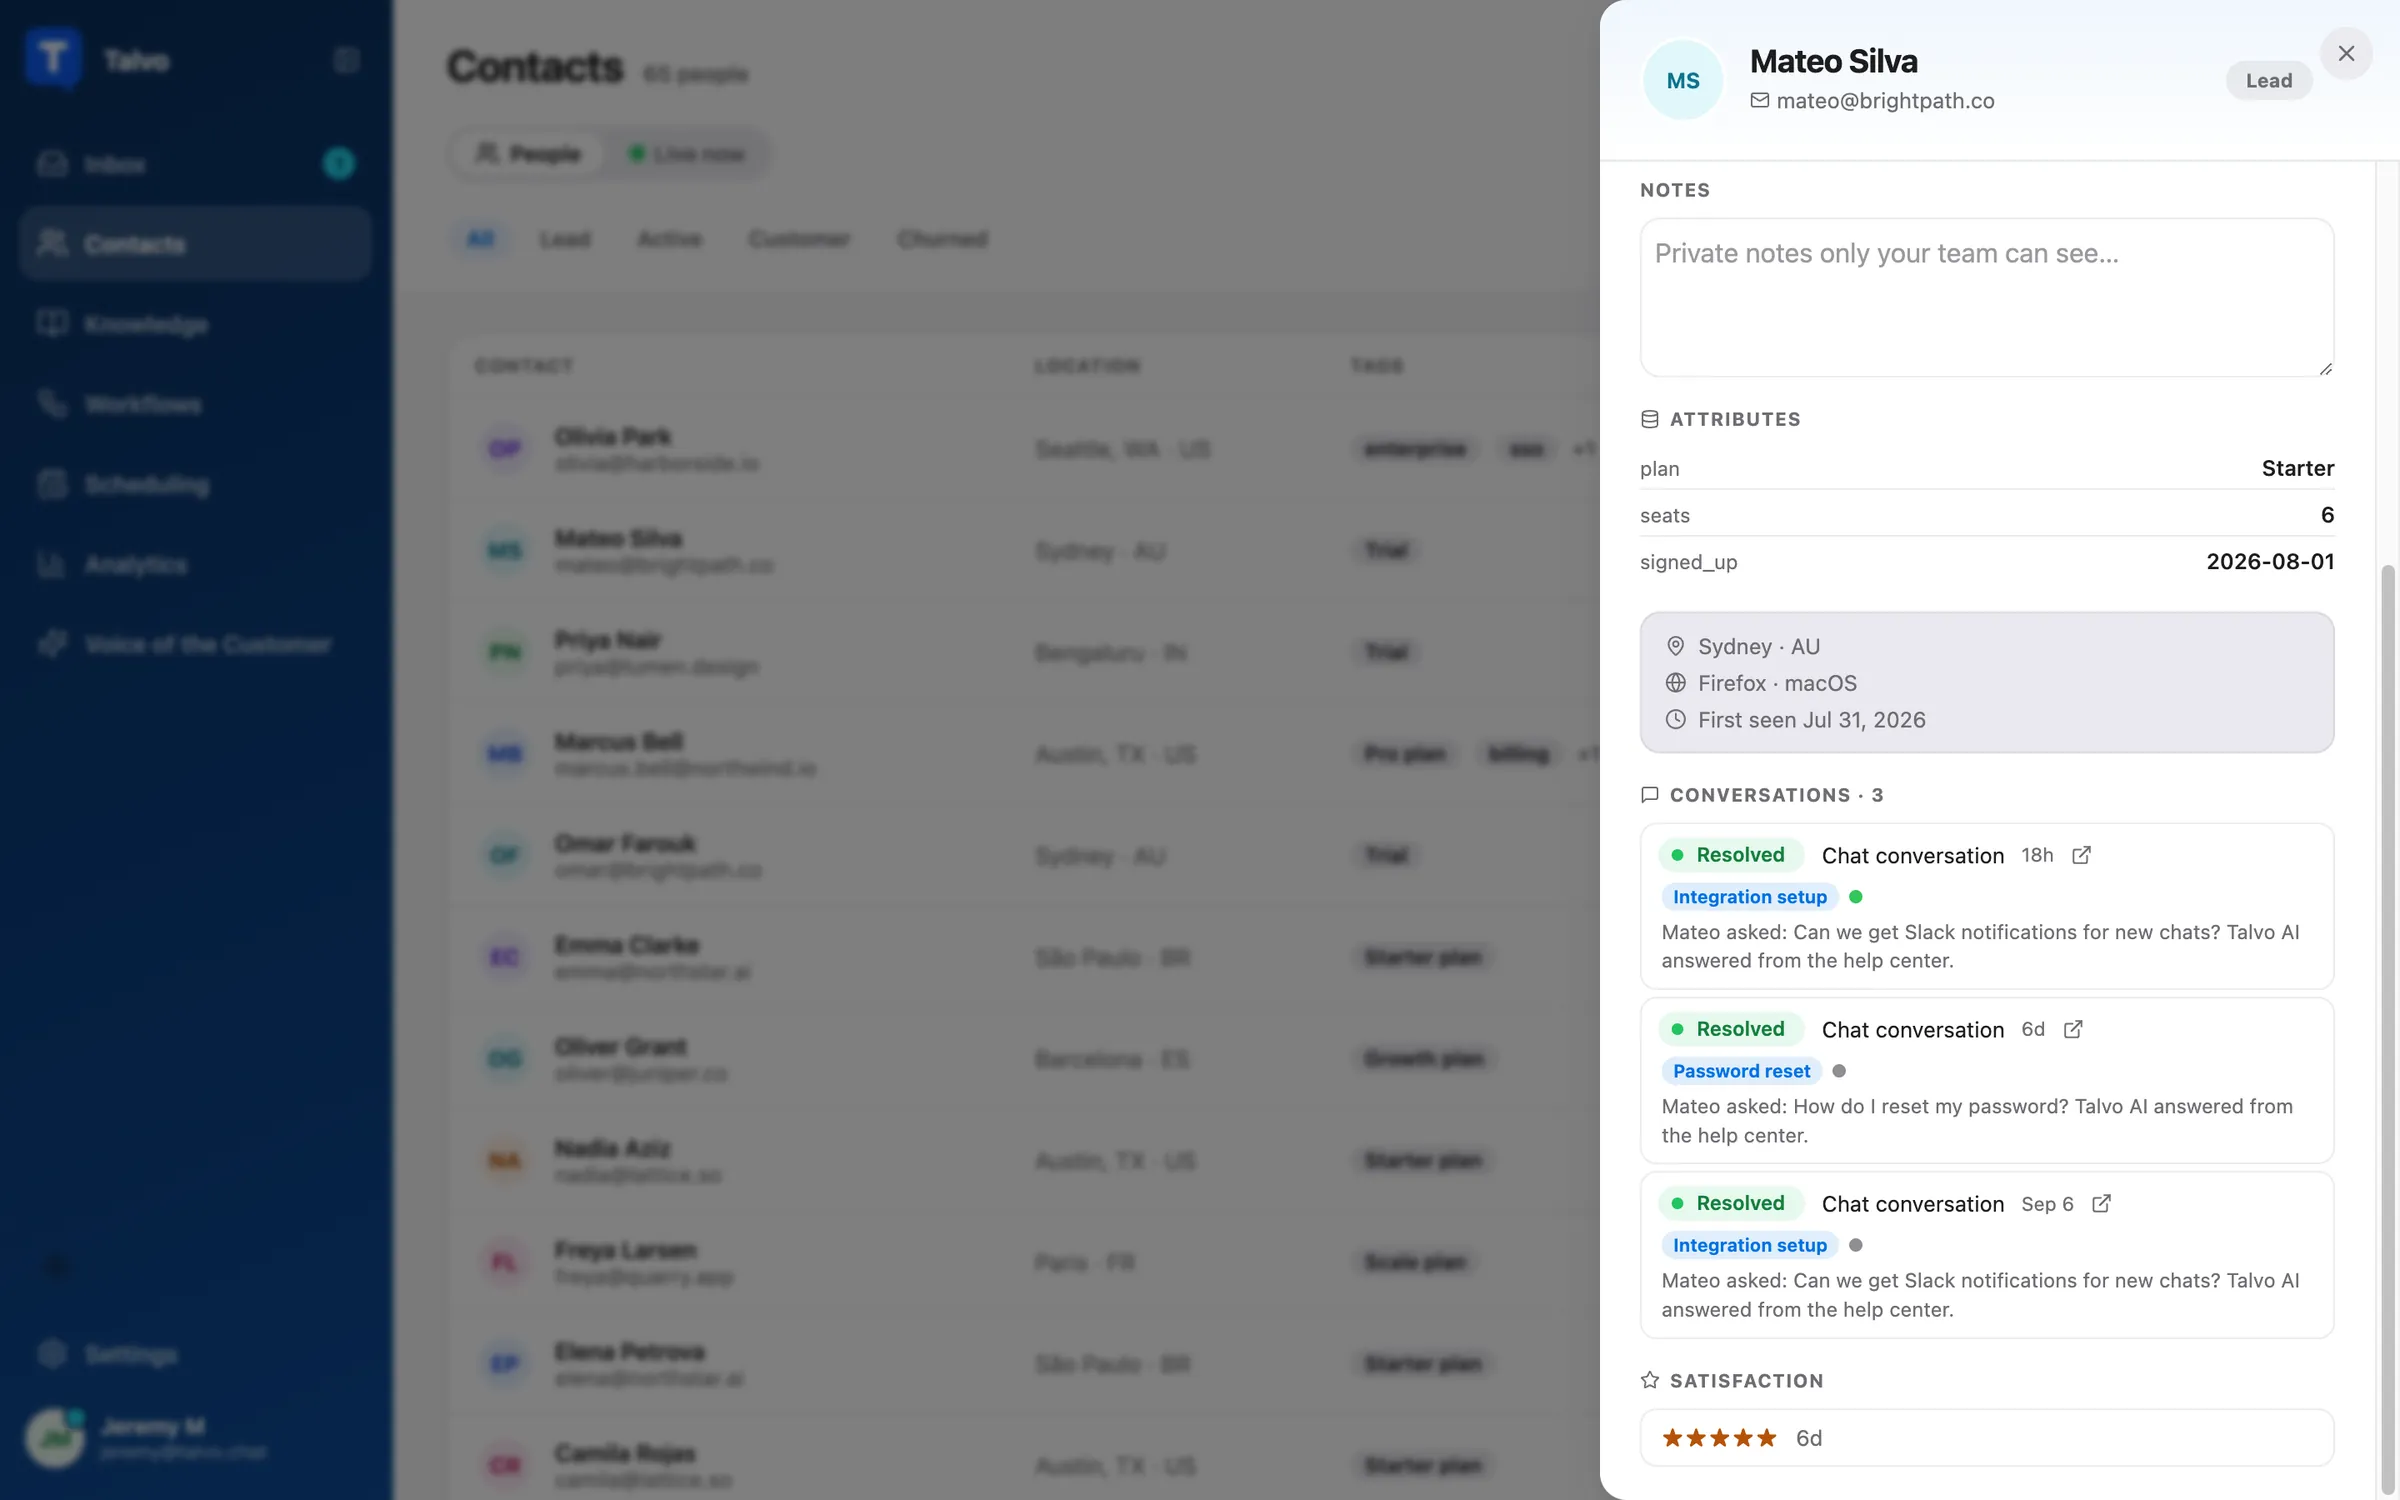
Task: Click the Inbox unread count badge
Action: point(339,164)
